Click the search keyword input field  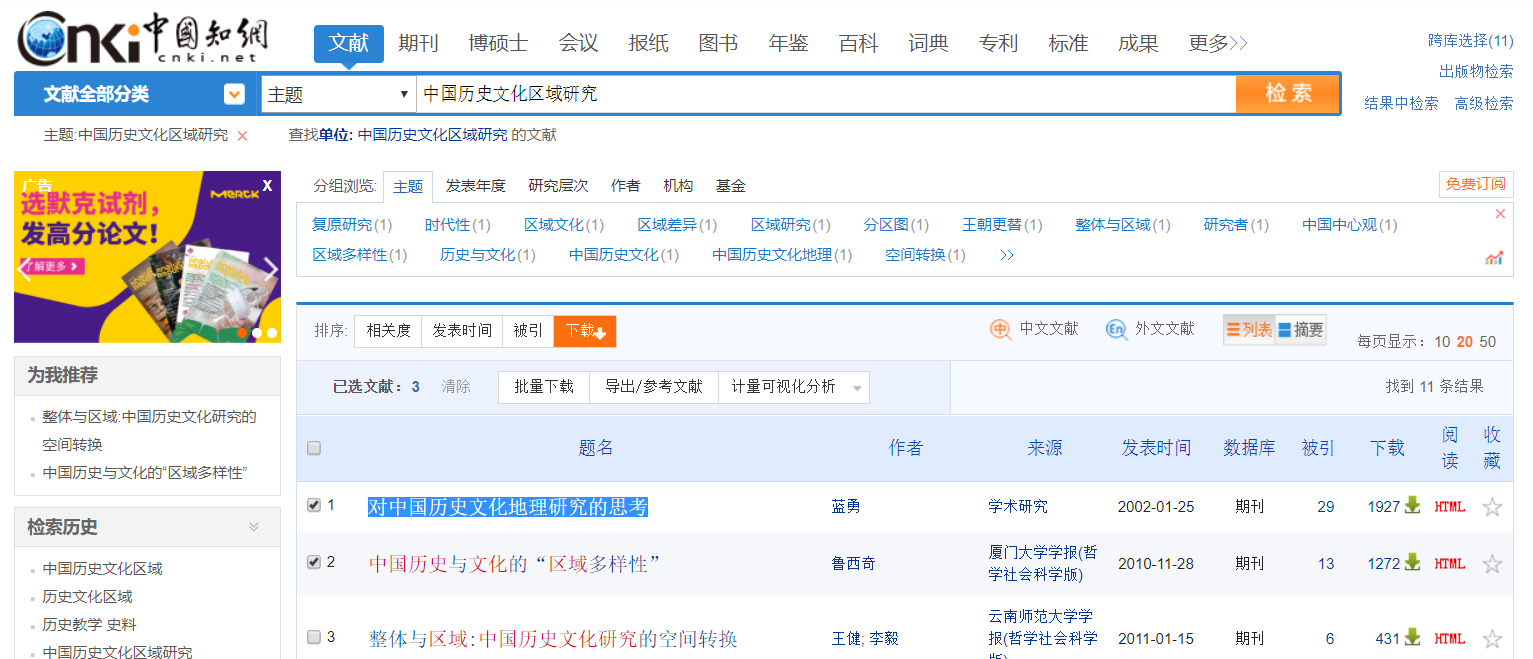coord(825,94)
